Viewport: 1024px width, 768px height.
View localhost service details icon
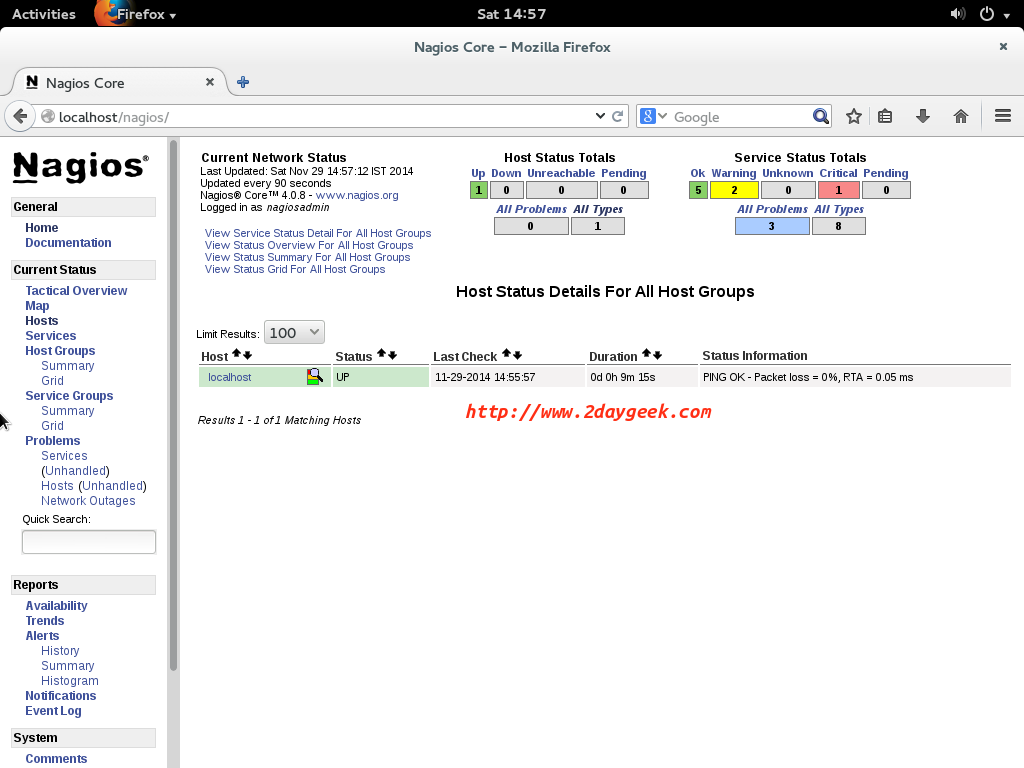pyautogui.click(x=315, y=377)
